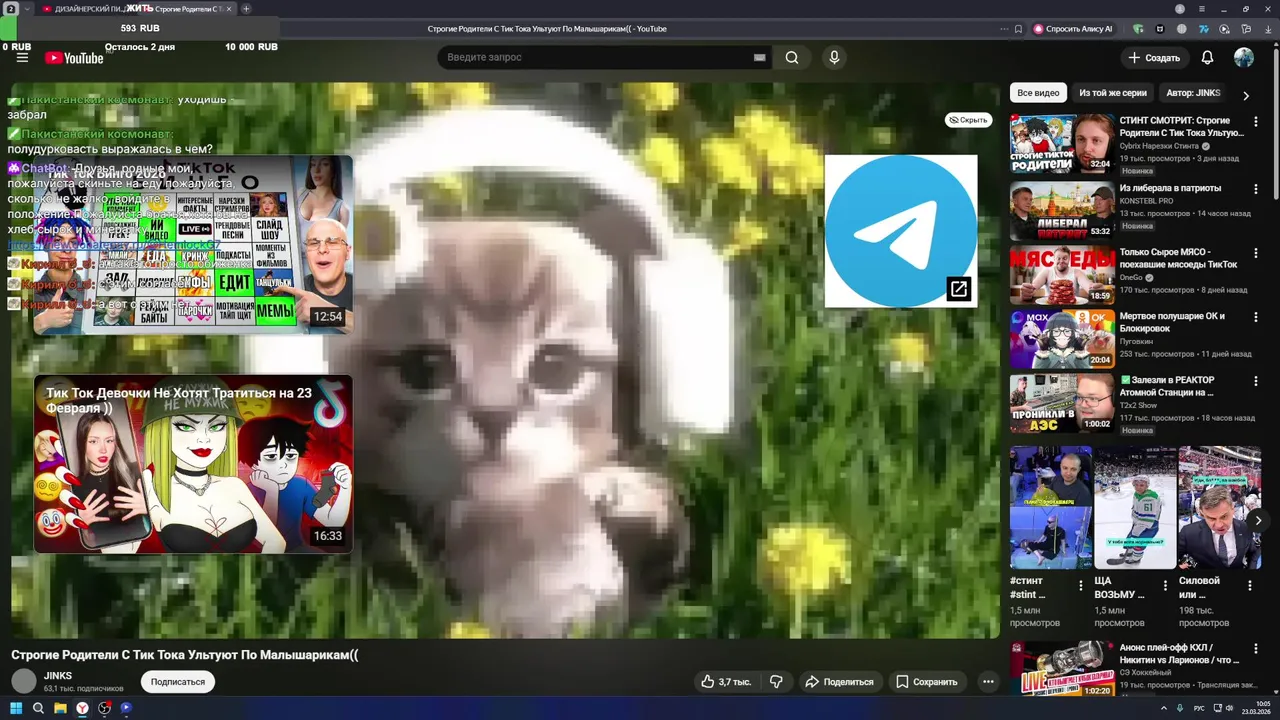The width and height of the screenshot is (1280, 720).
Task: Open the РУС language indicator in tray
Action: click(1199, 708)
